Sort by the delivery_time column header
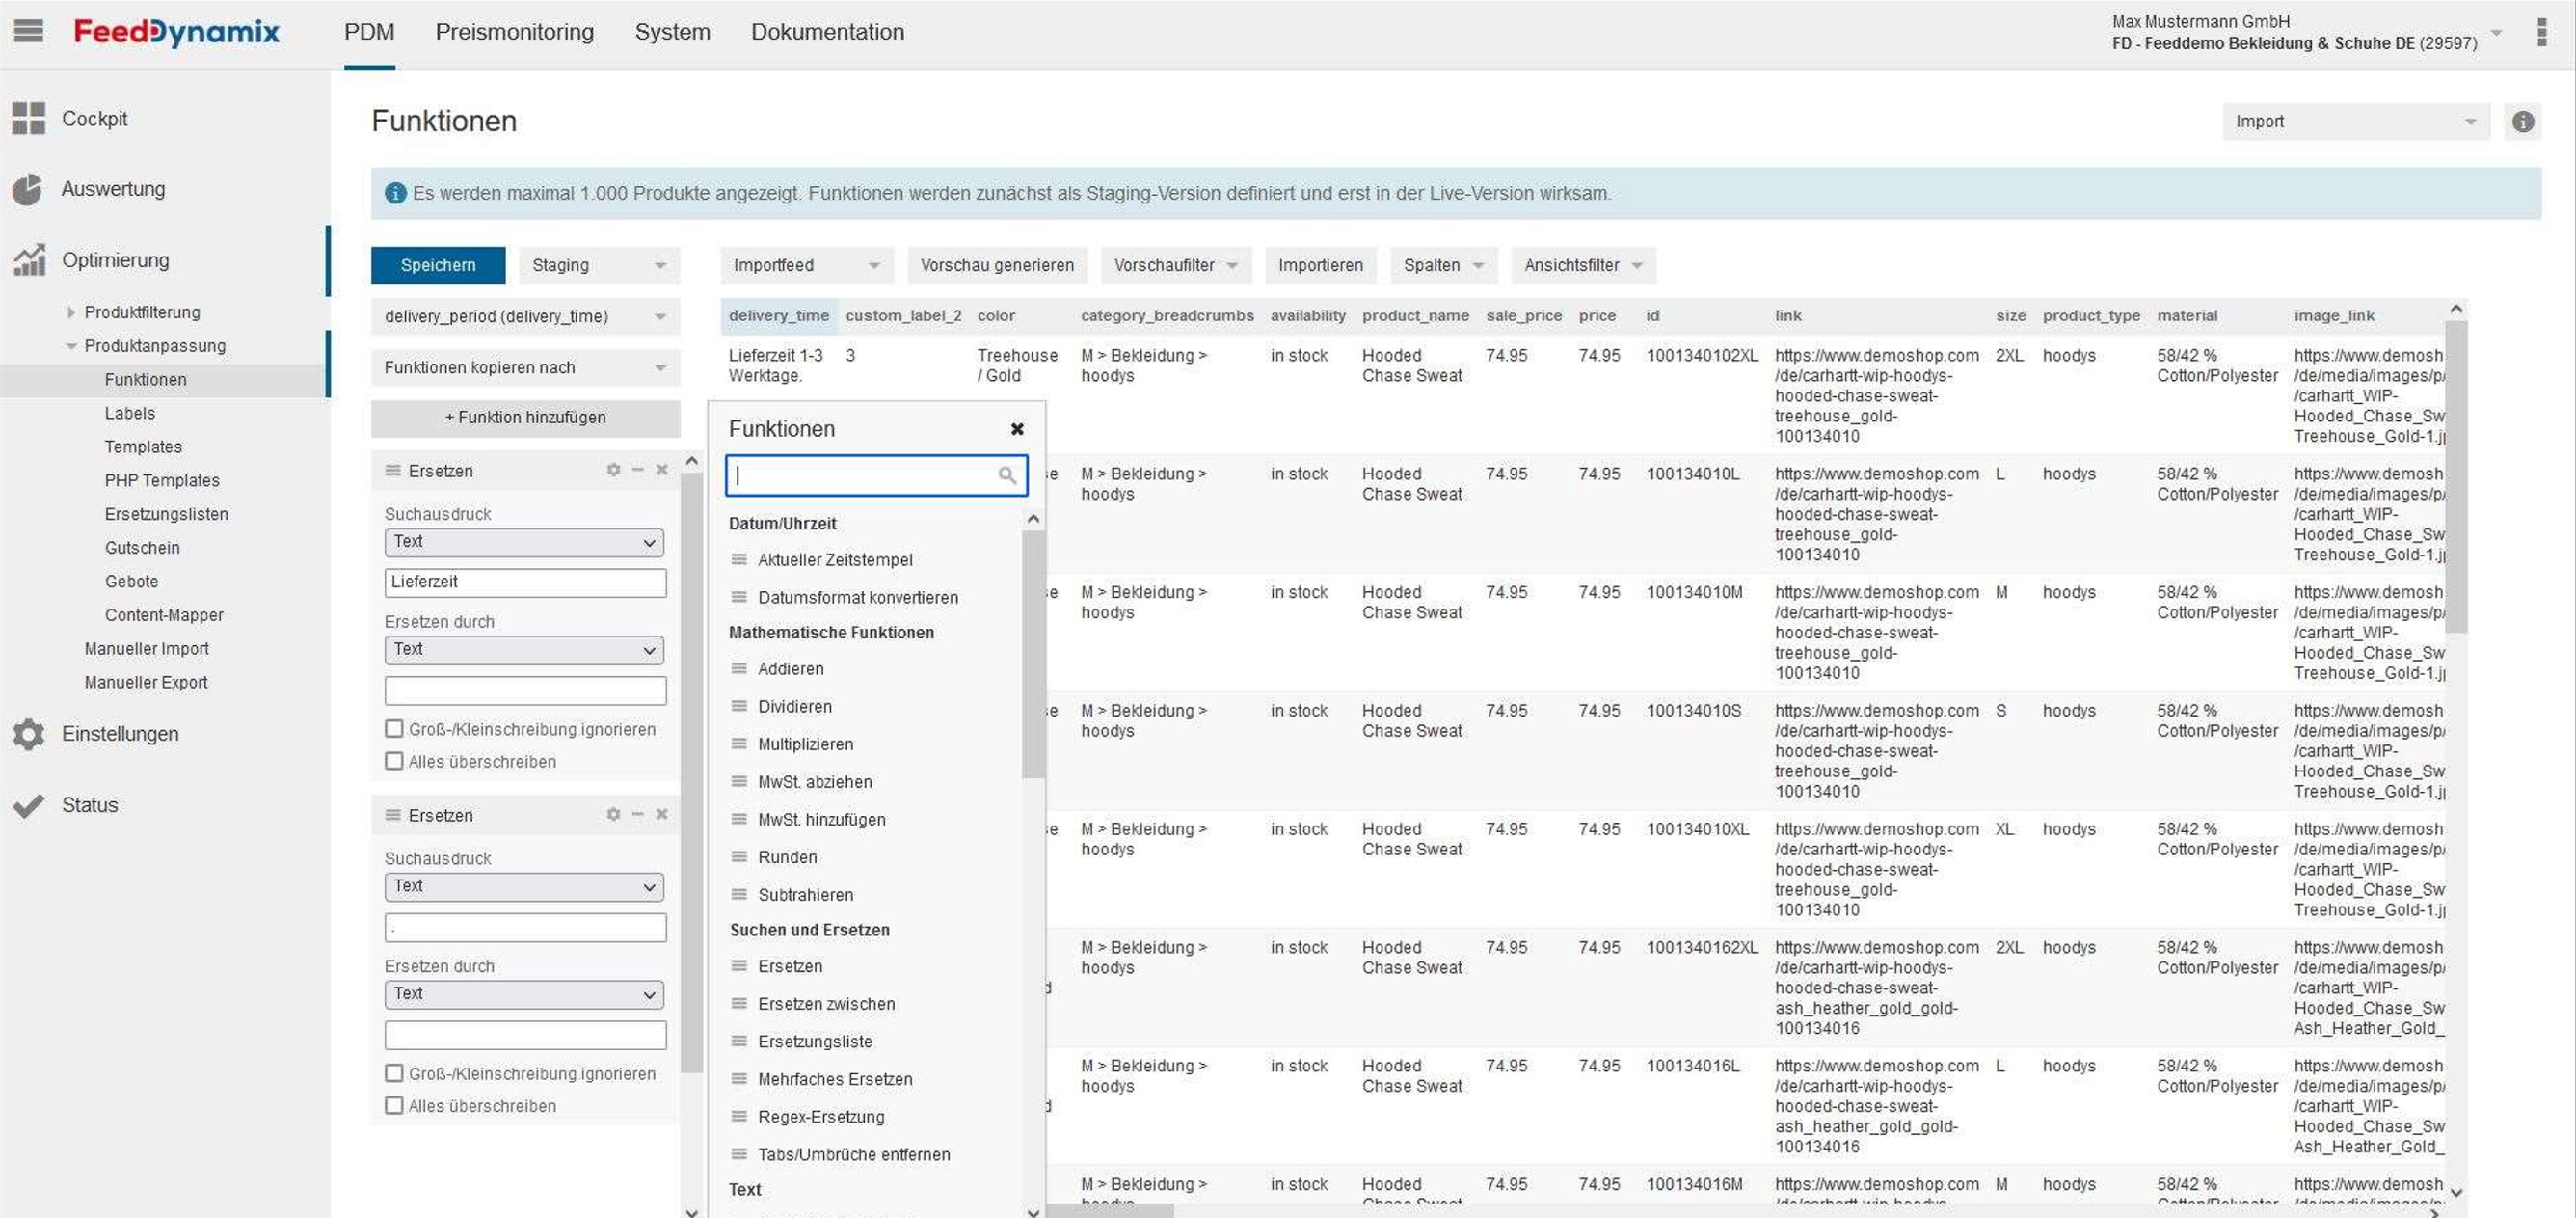Screen dimensions: 2576x1218 tap(779, 316)
